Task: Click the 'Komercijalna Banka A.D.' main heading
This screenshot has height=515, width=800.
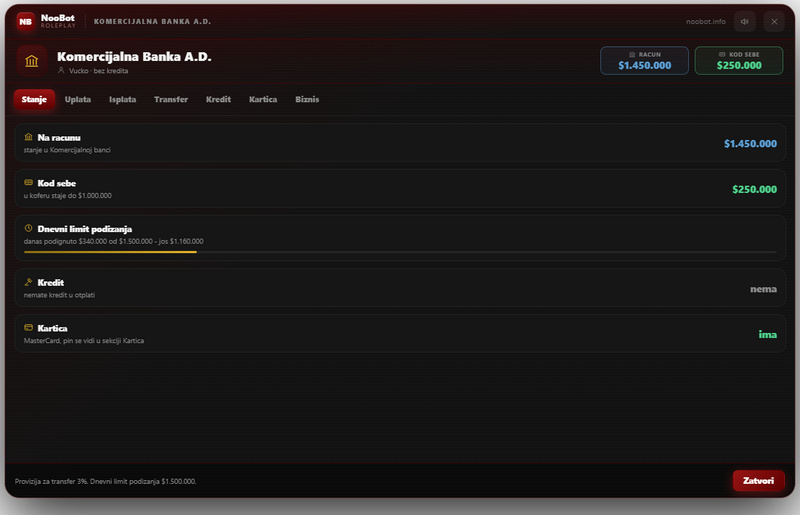Action: tap(134, 56)
